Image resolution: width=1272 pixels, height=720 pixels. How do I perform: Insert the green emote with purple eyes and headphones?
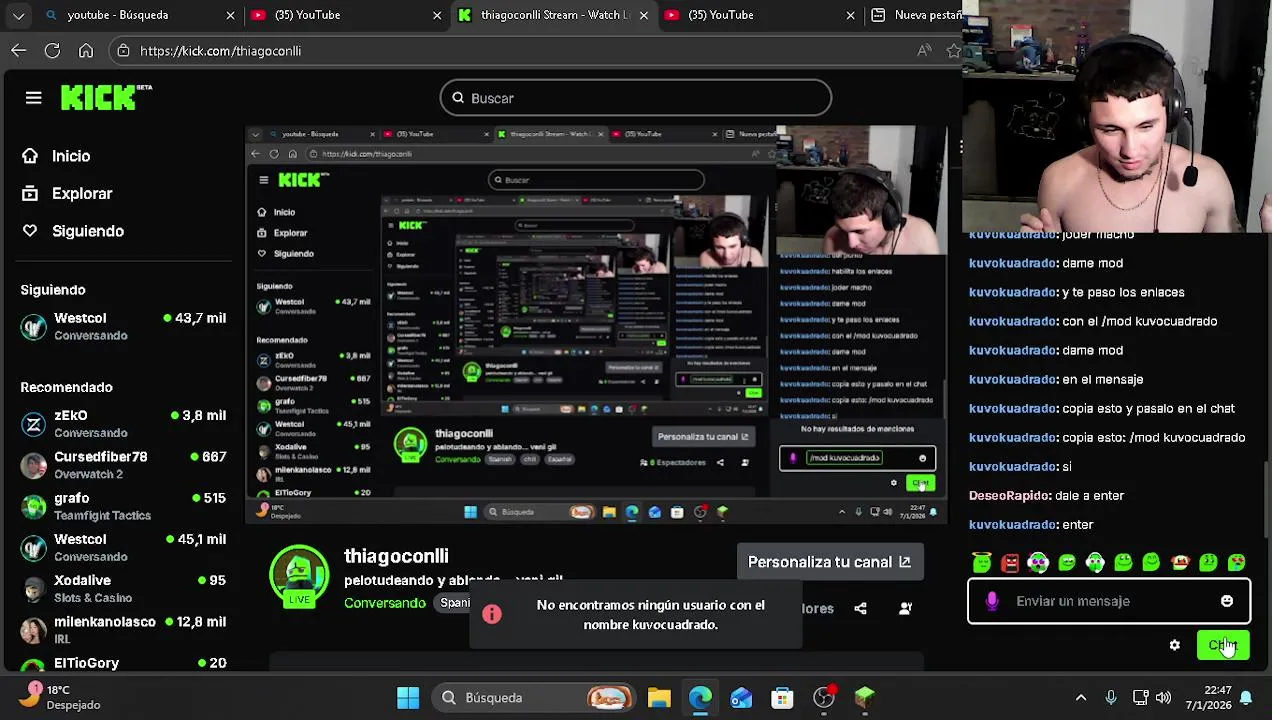pyautogui.click(x=1038, y=563)
